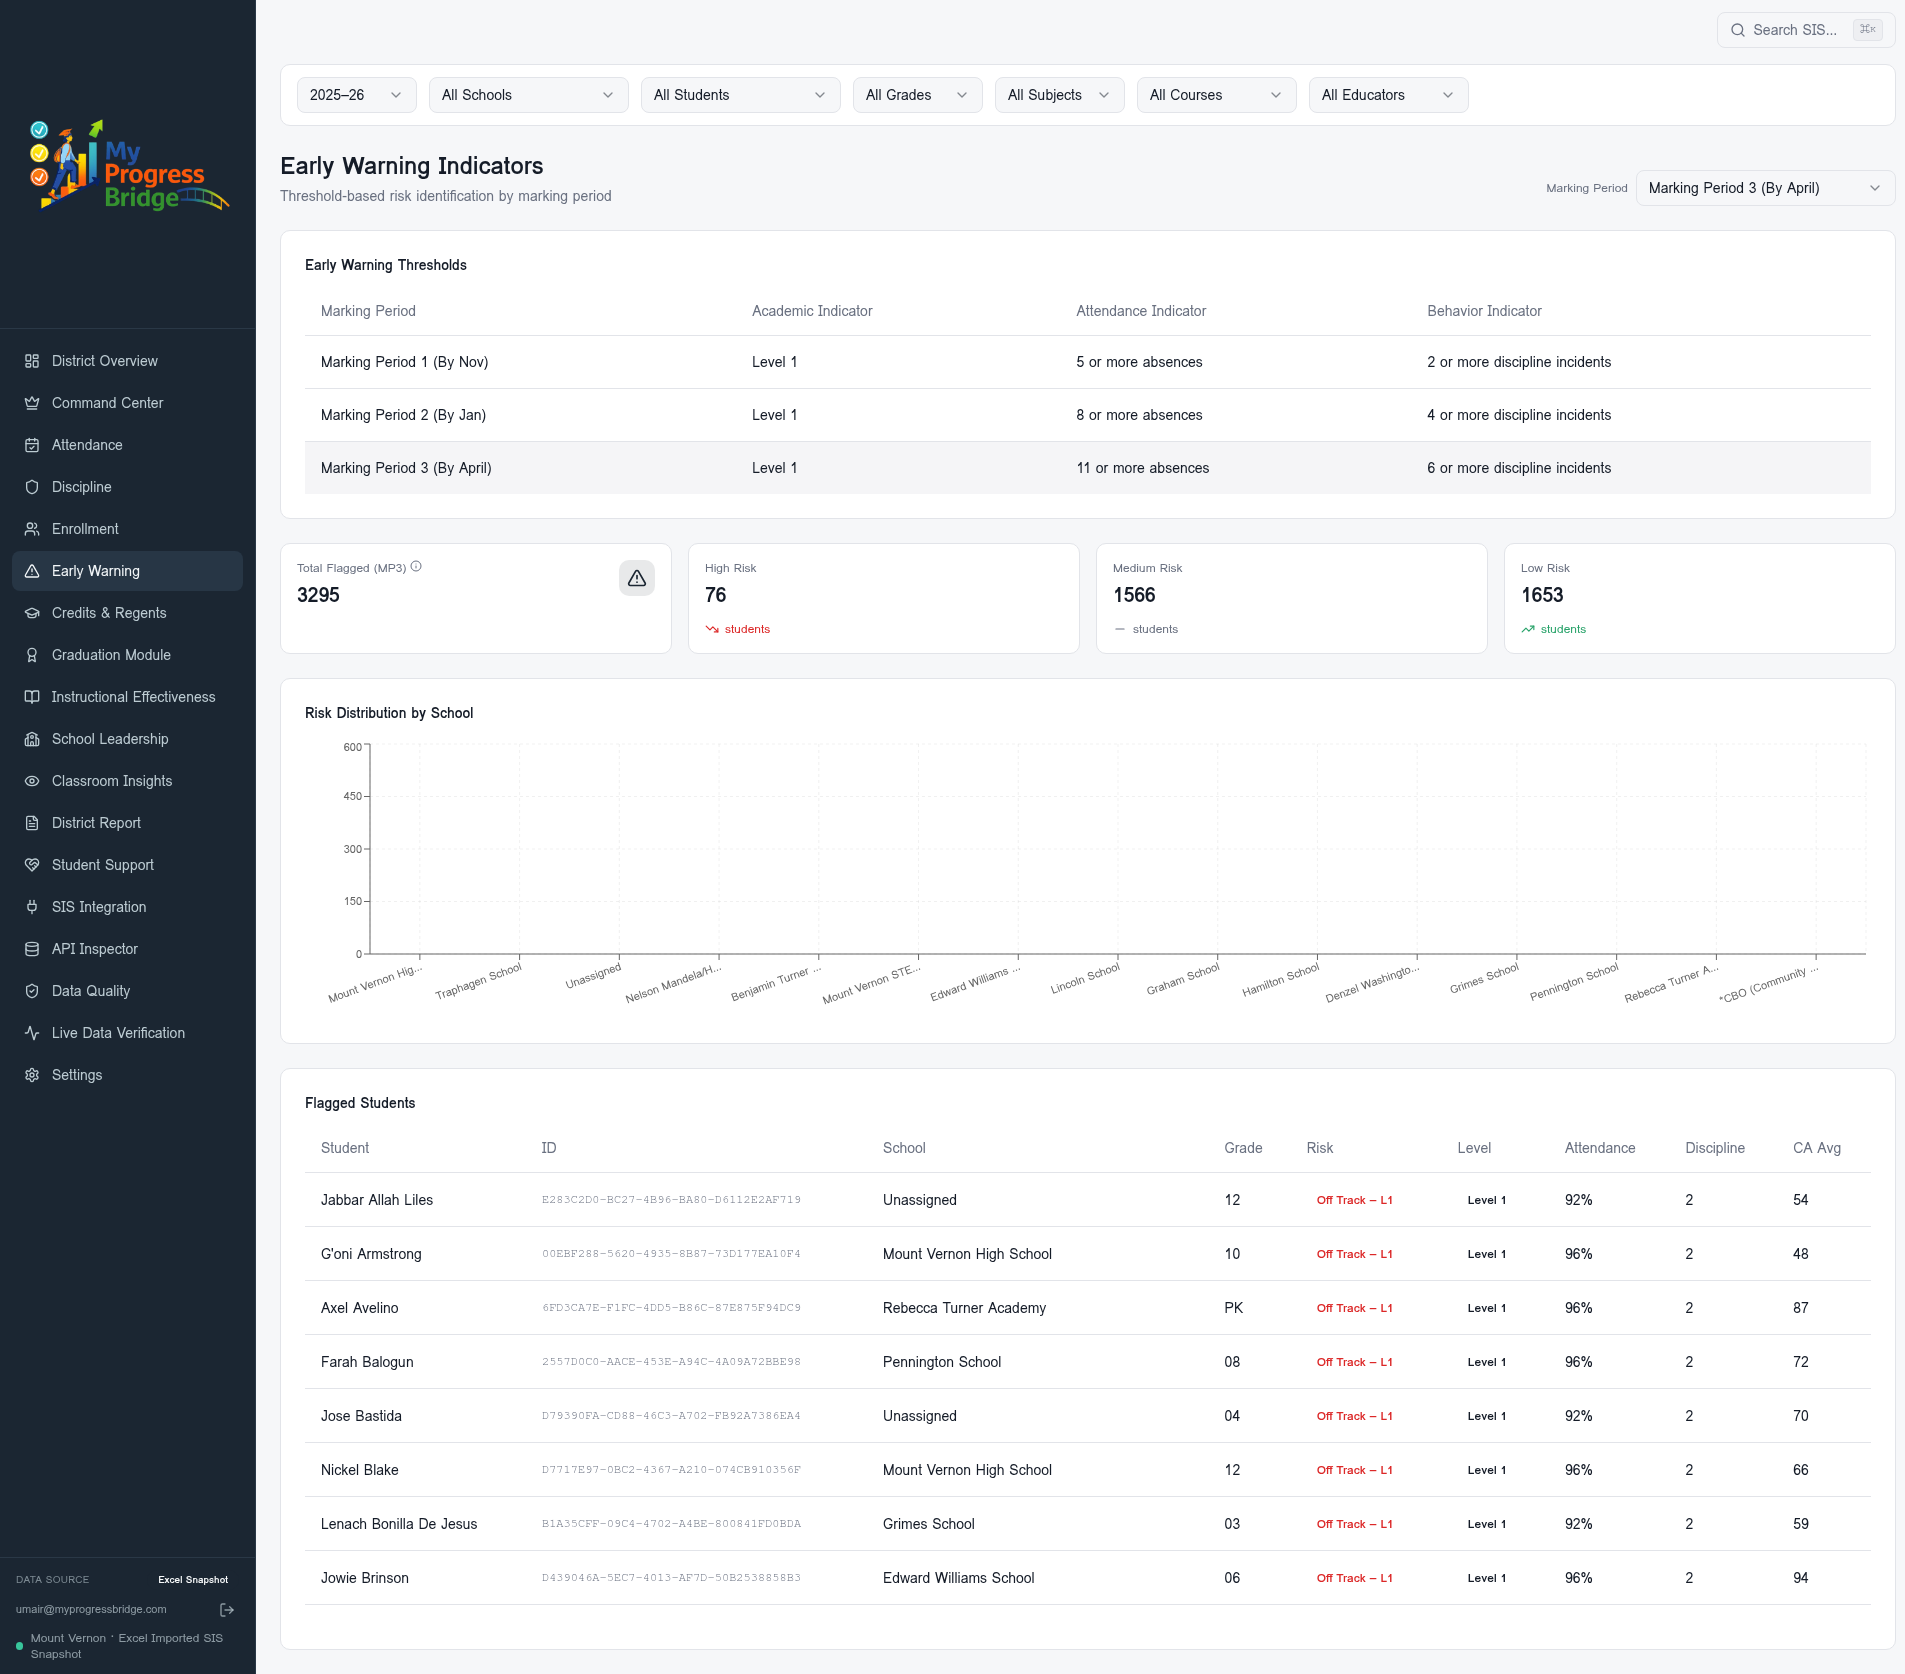Screen dimensions: 1905x1674
Task: Click the Attendance calendar icon
Action: click(x=32, y=445)
